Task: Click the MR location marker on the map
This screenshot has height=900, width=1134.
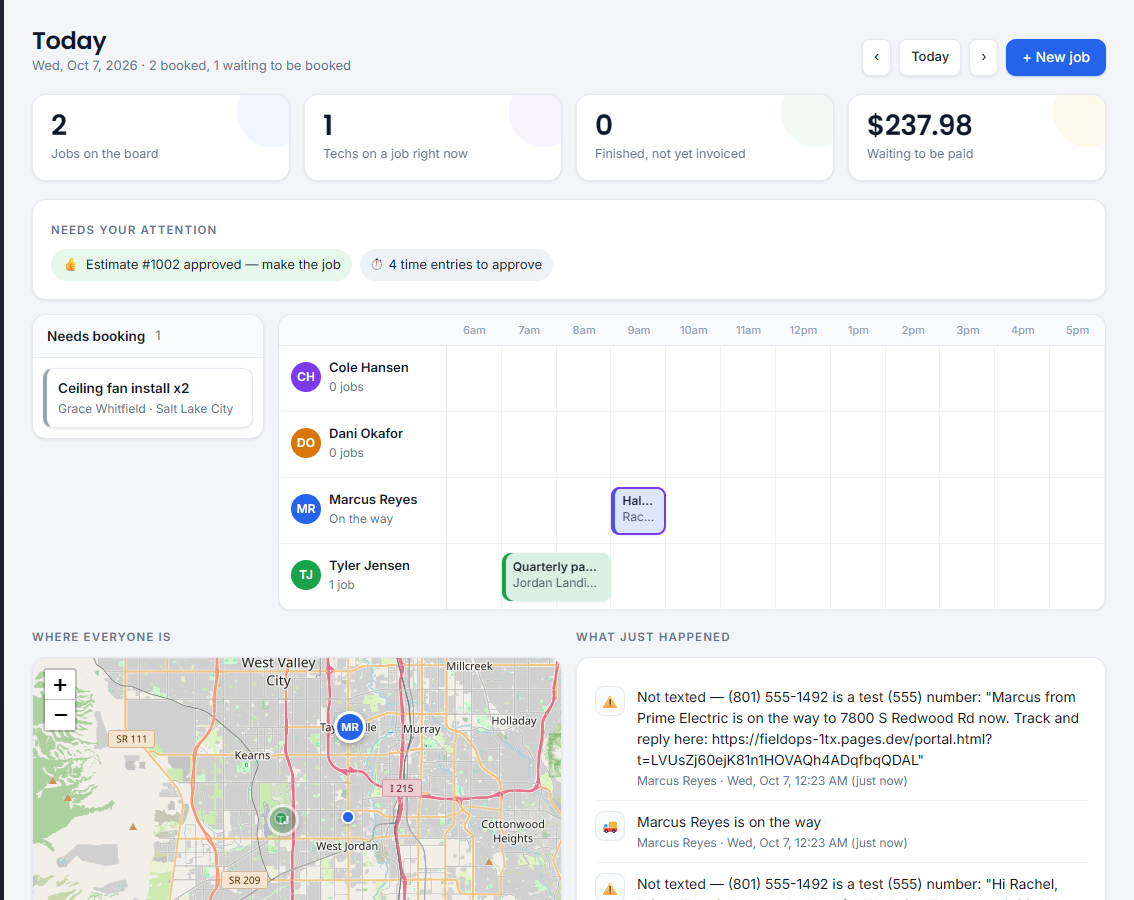Action: tap(350, 727)
